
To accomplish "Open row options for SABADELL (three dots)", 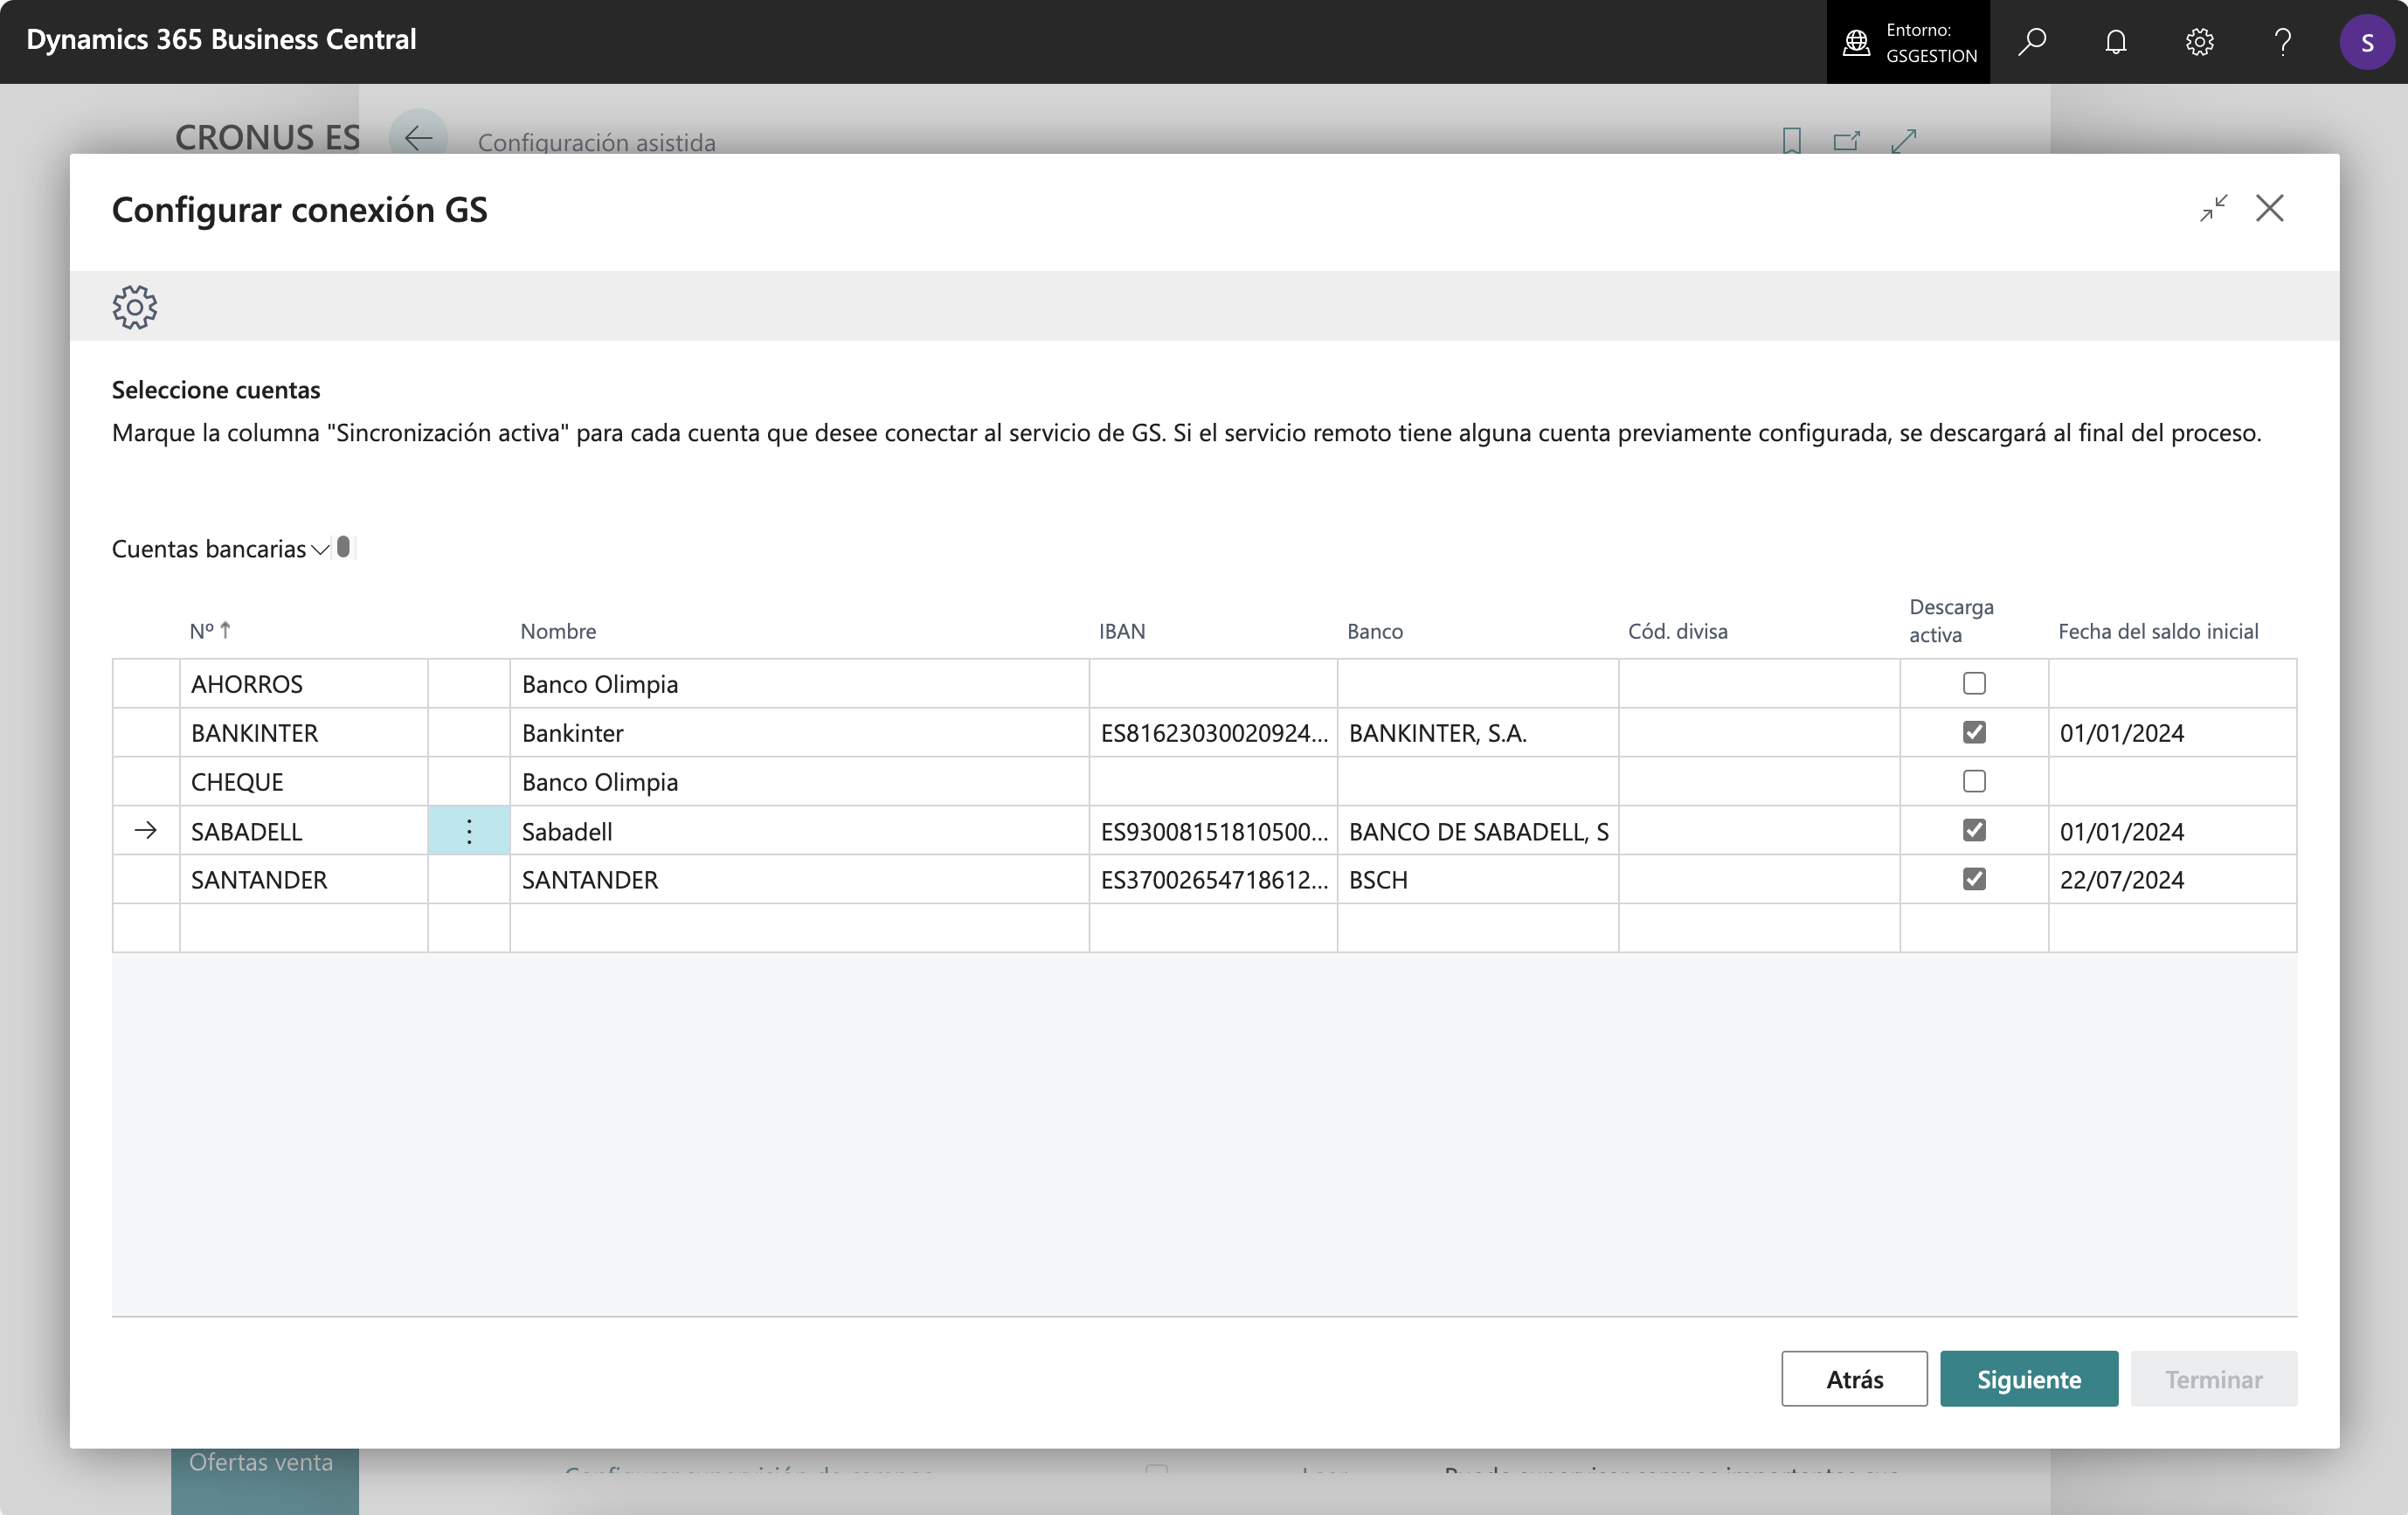I will [469, 831].
